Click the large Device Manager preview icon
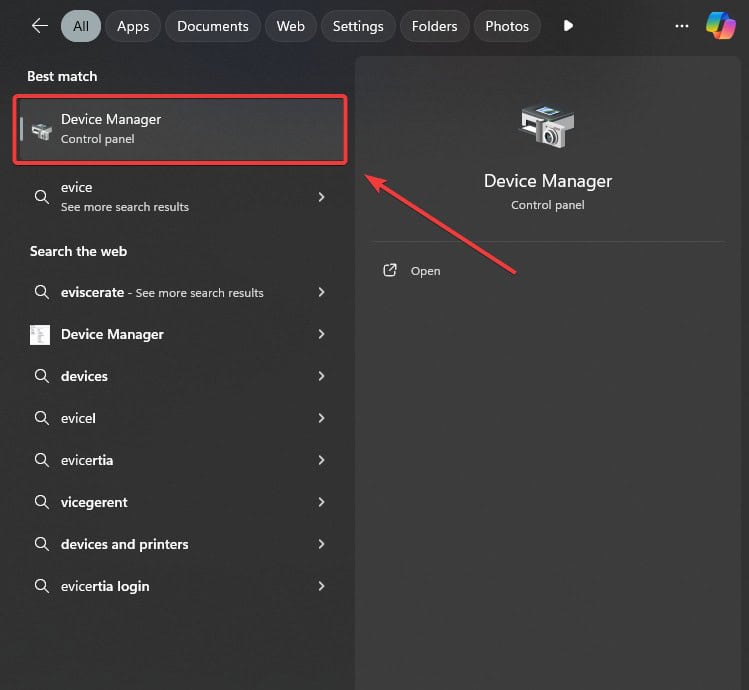The image size is (749, 690). coord(547,126)
